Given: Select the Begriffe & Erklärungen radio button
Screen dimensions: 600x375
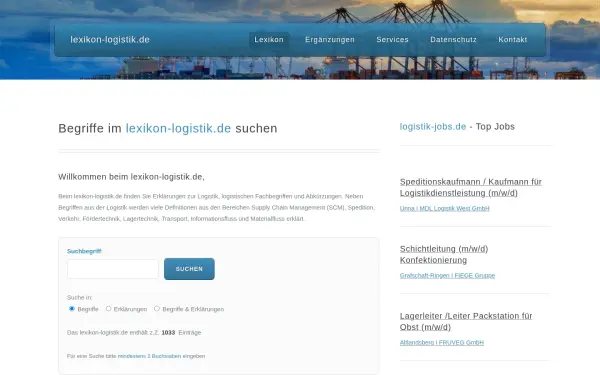Looking at the screenshot, I should point(157,308).
